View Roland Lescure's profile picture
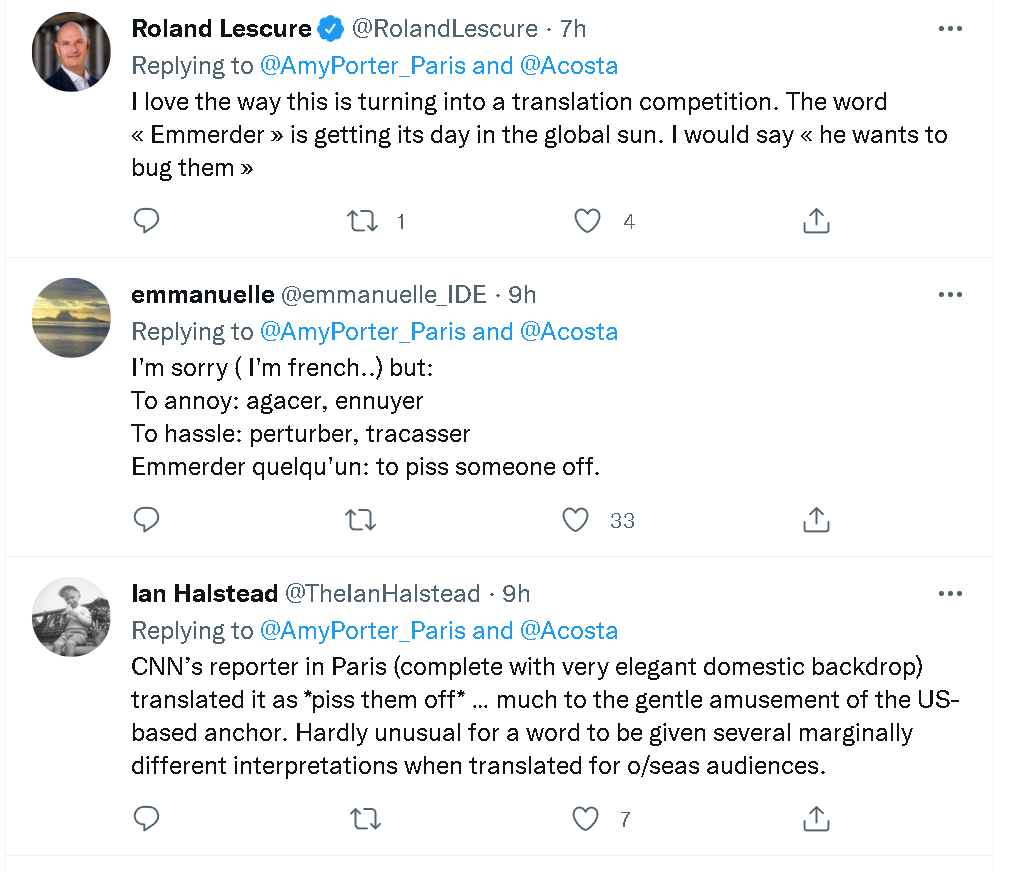 71,53
